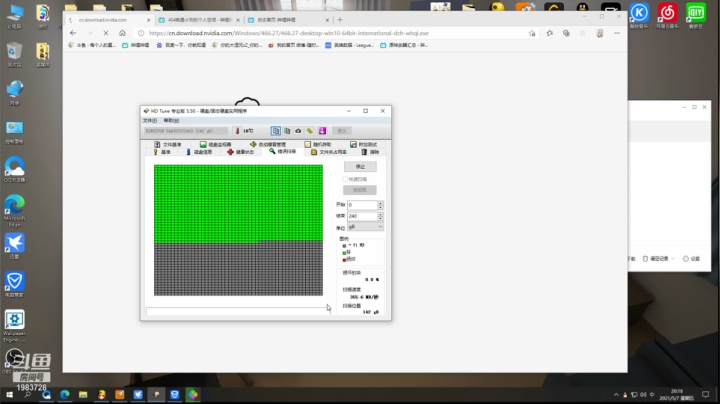Switch to the Disk info tab in HD Tune
This screenshot has height=404, width=720.
[199, 152]
